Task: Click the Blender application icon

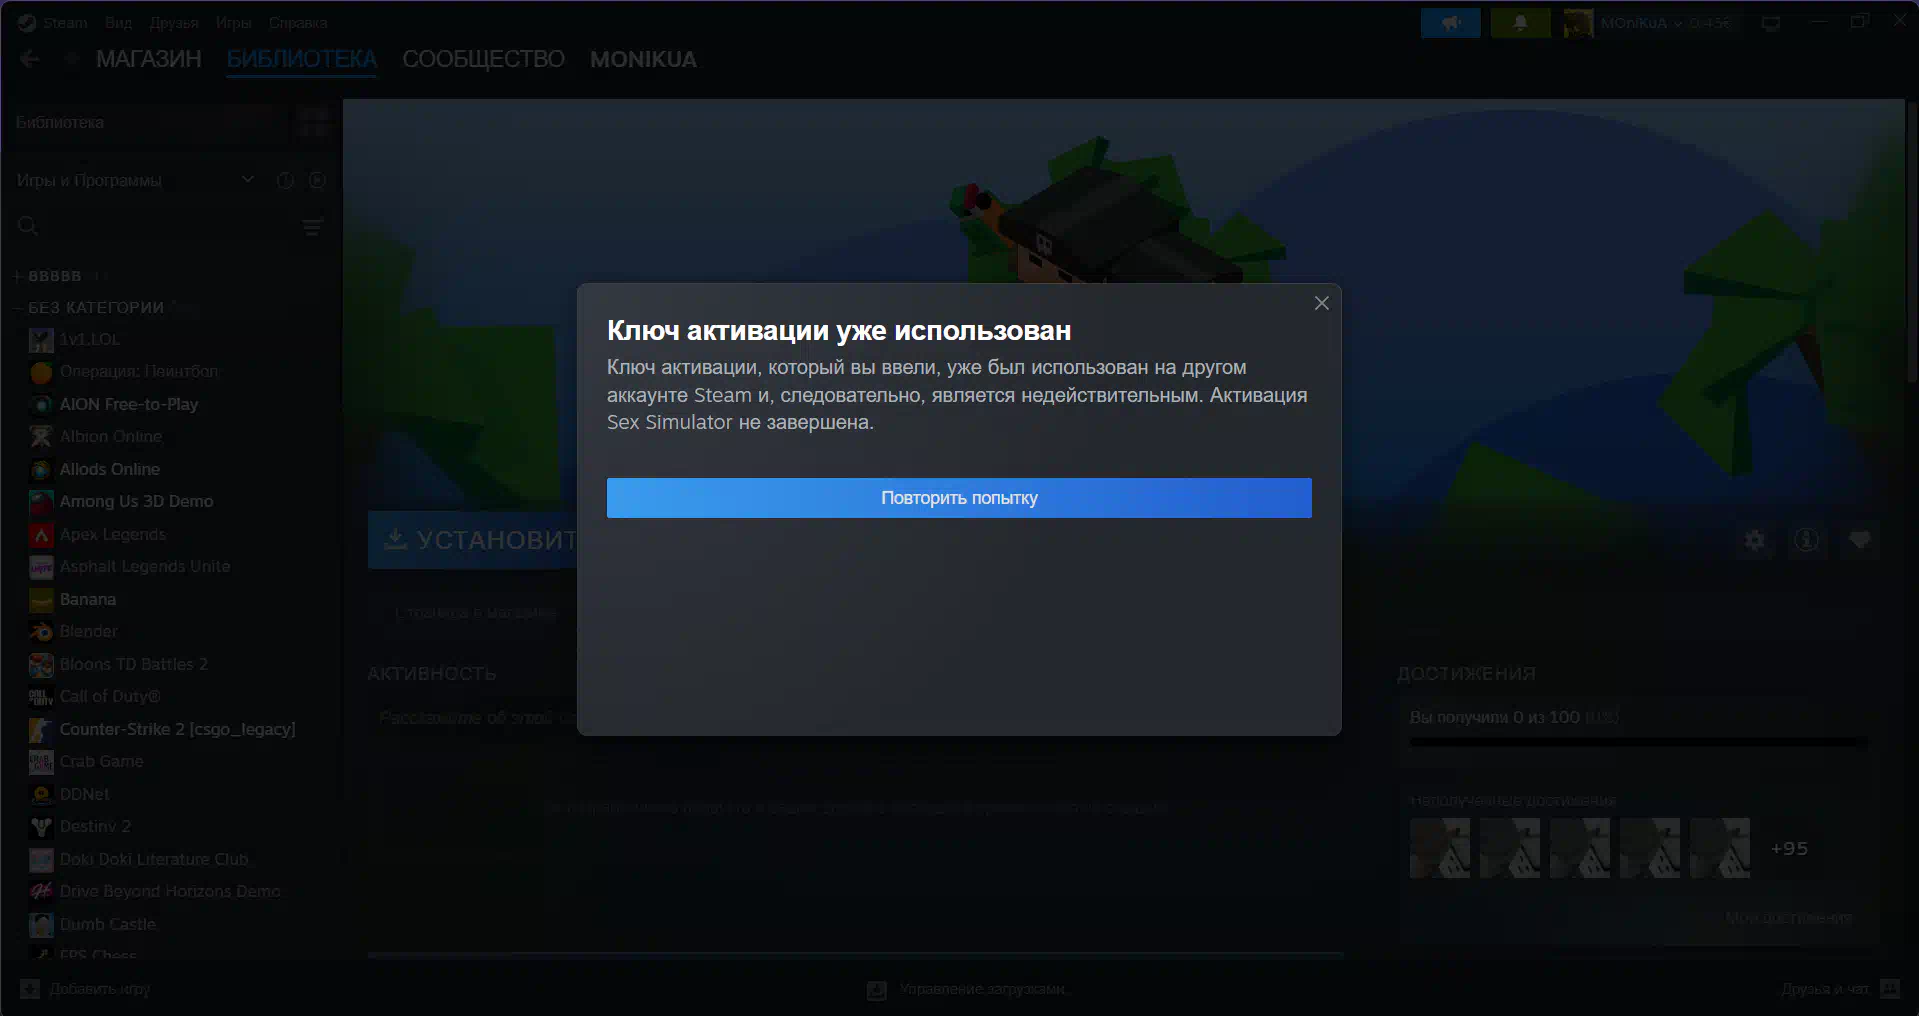Action: [41, 632]
